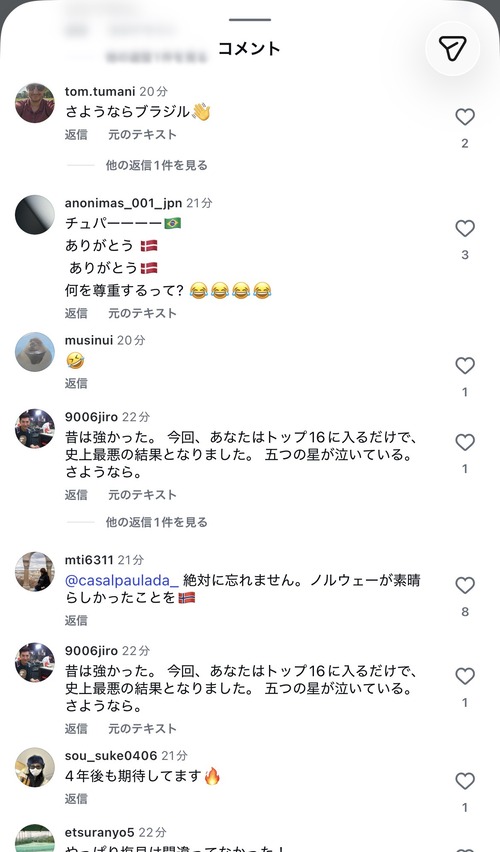Open etsuranyo5's username profile
The height and width of the screenshot is (852, 500).
(99, 832)
